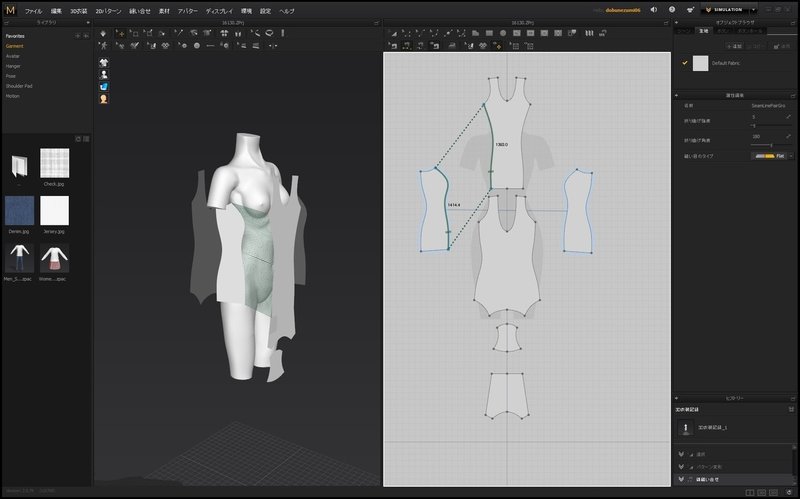Select the Shoulder Pad library category

pos(19,86)
